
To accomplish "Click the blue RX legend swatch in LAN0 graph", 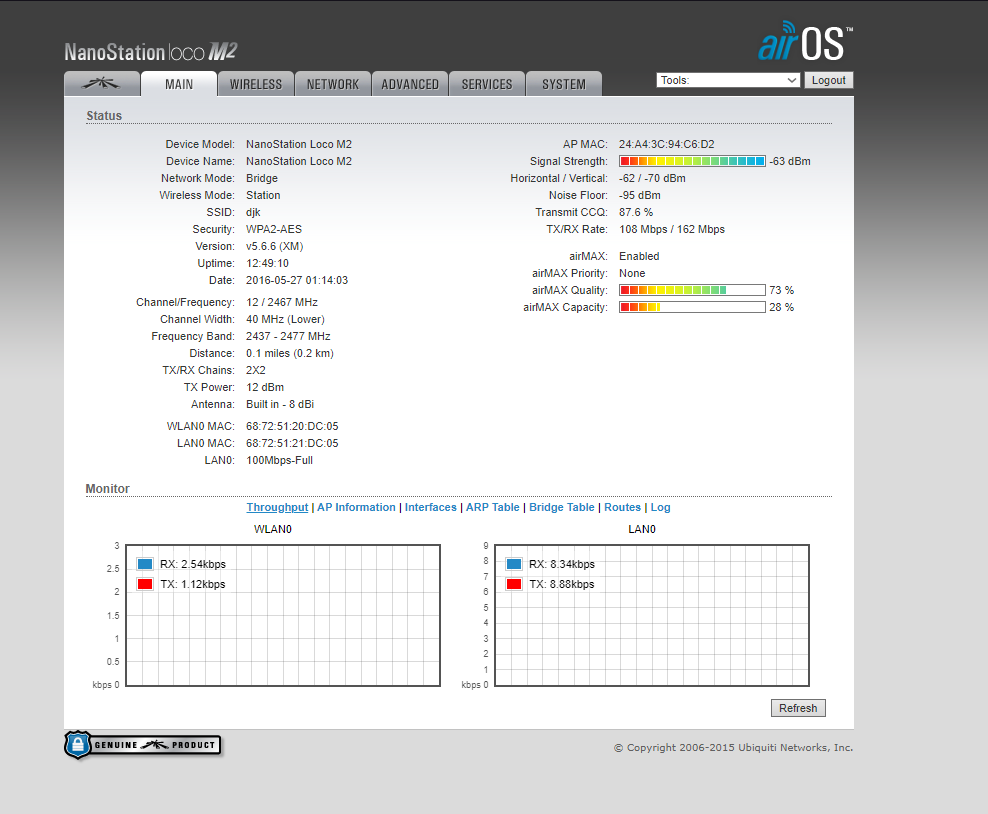I will (x=514, y=564).
